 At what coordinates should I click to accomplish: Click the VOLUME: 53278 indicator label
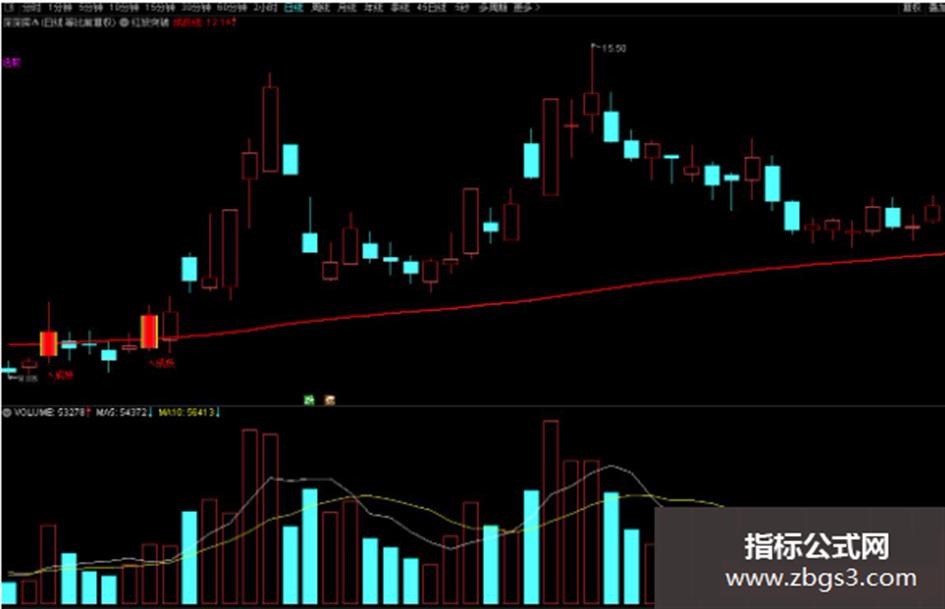click(x=52, y=412)
